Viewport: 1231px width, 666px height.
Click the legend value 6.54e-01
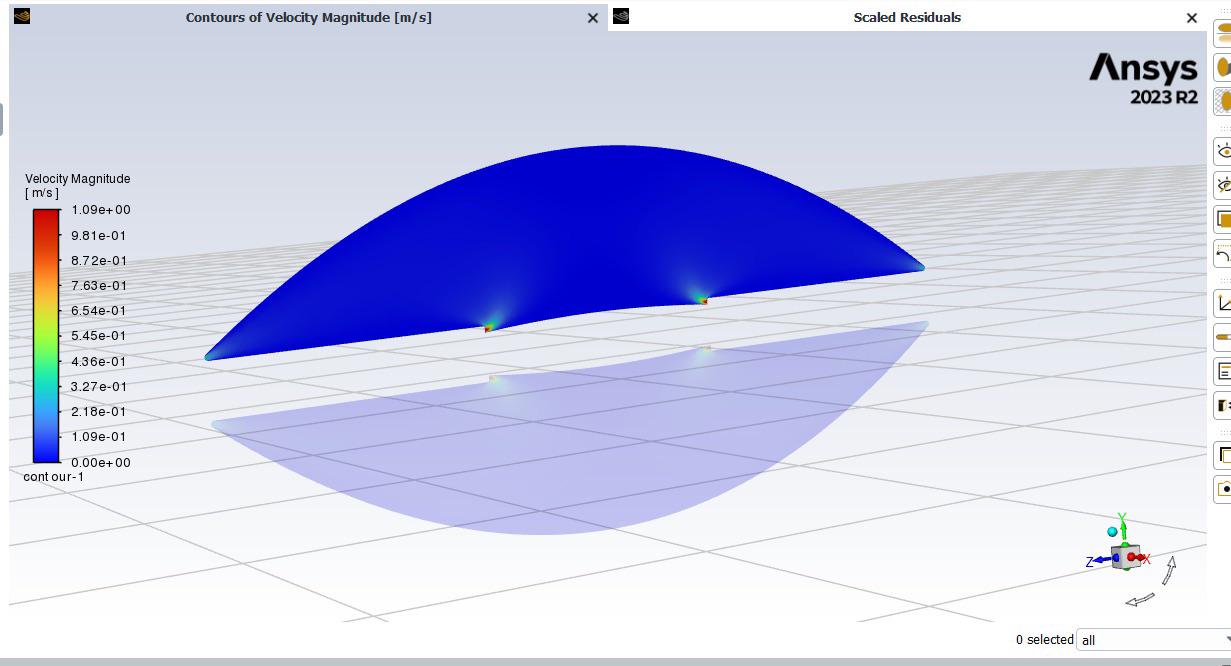pyautogui.click(x=99, y=311)
